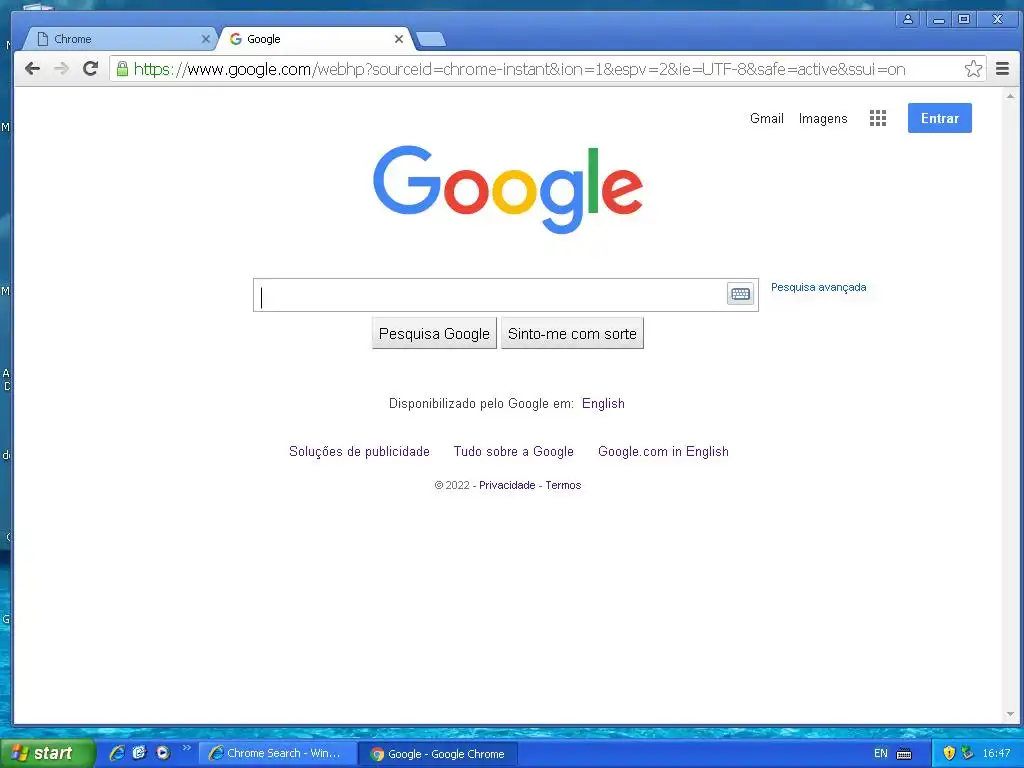This screenshot has height=768, width=1024.
Task: Open Tudo sobre a Google link
Action: 513,451
